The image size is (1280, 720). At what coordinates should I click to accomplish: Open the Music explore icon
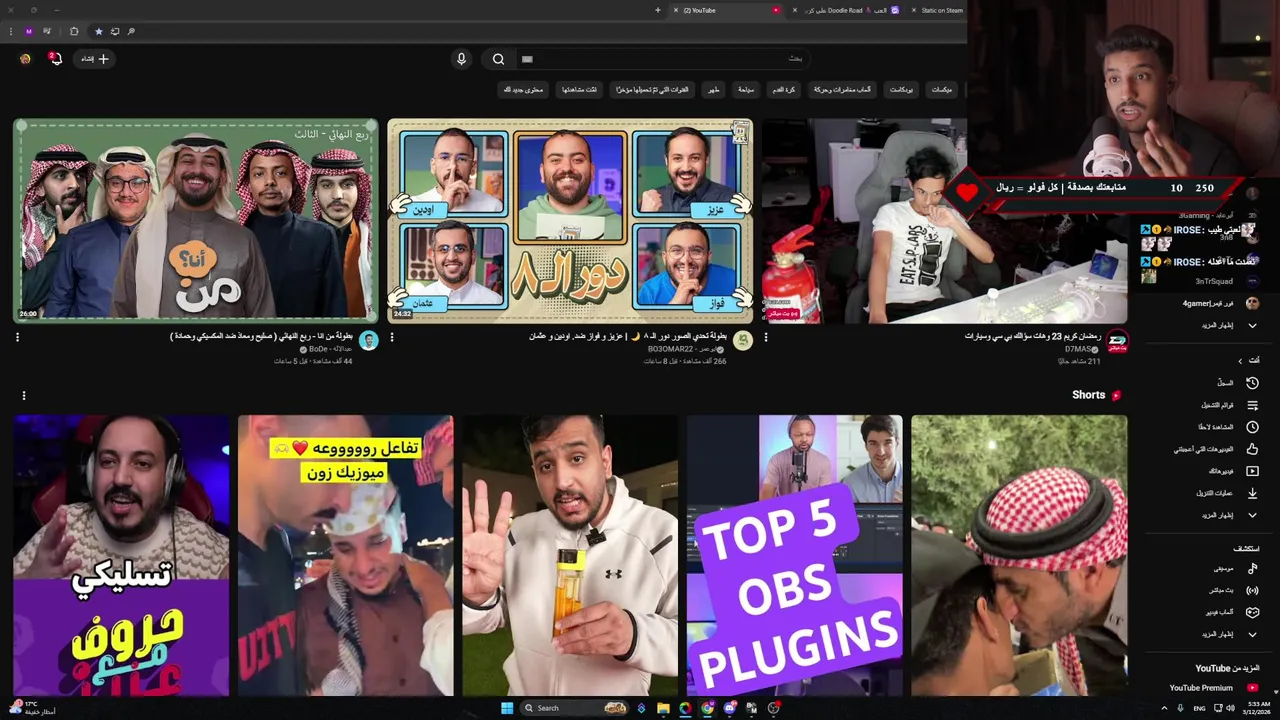point(1252,568)
